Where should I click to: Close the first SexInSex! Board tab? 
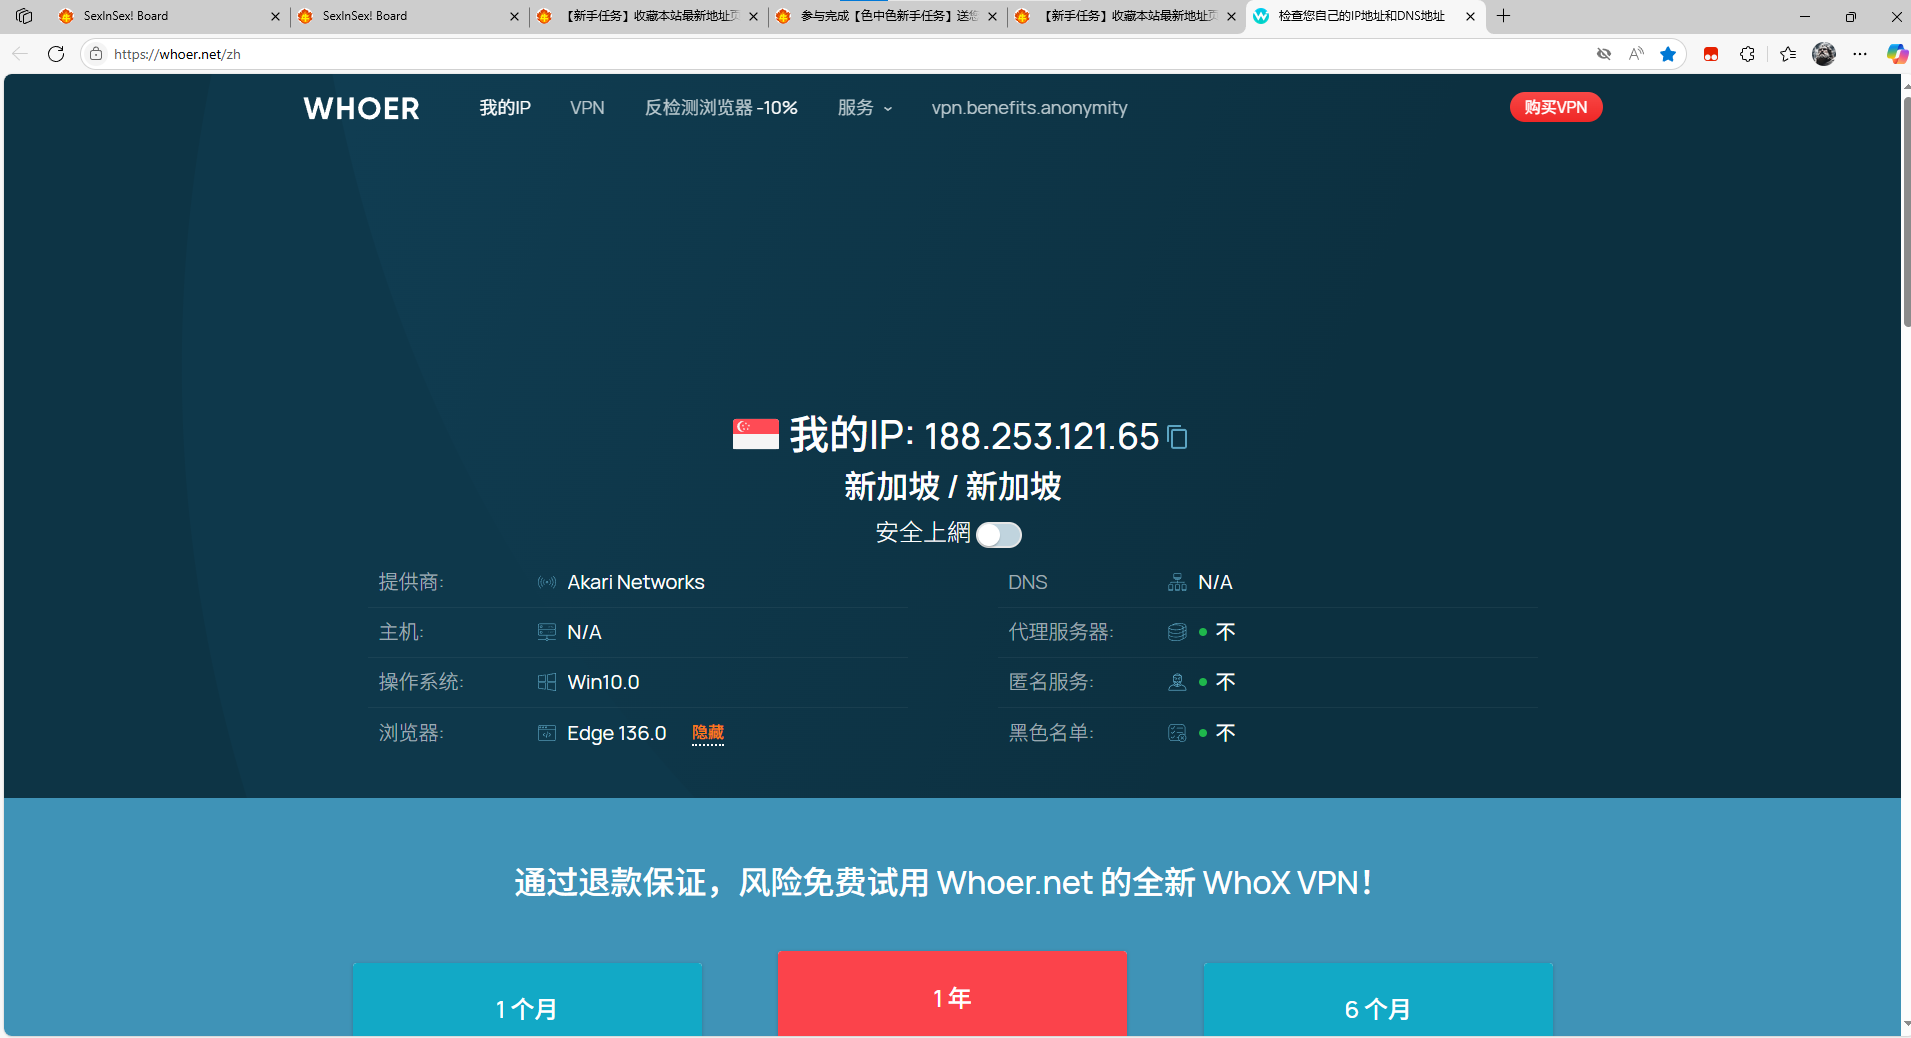[276, 16]
